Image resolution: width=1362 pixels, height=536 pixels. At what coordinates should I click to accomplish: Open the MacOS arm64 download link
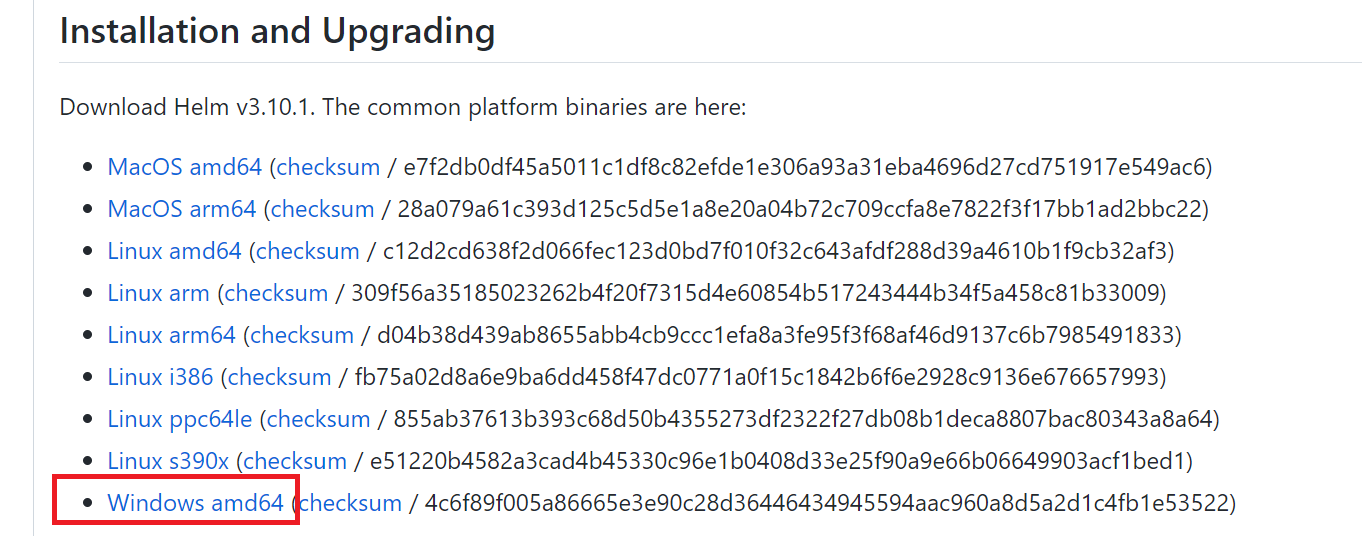pyautogui.click(x=182, y=209)
